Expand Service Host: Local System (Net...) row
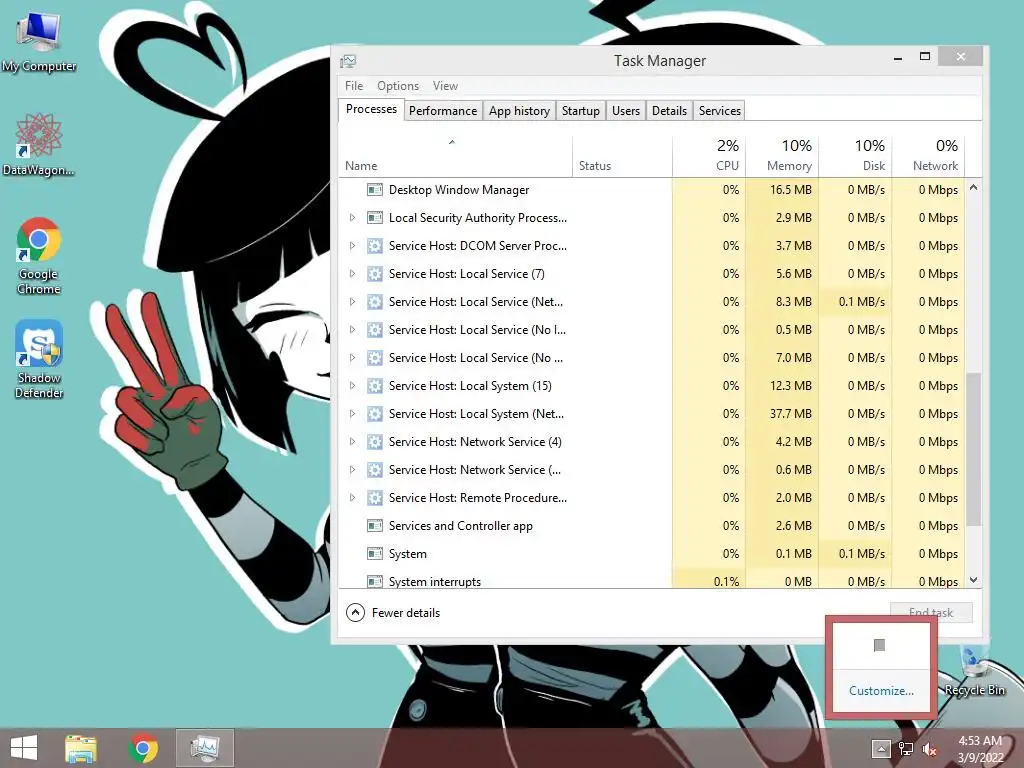This screenshot has height=768, width=1024. click(353, 414)
